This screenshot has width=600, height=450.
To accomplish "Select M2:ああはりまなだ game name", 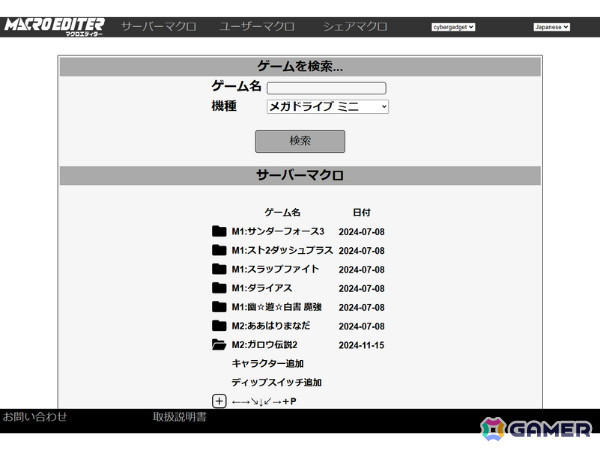I will (x=271, y=326).
